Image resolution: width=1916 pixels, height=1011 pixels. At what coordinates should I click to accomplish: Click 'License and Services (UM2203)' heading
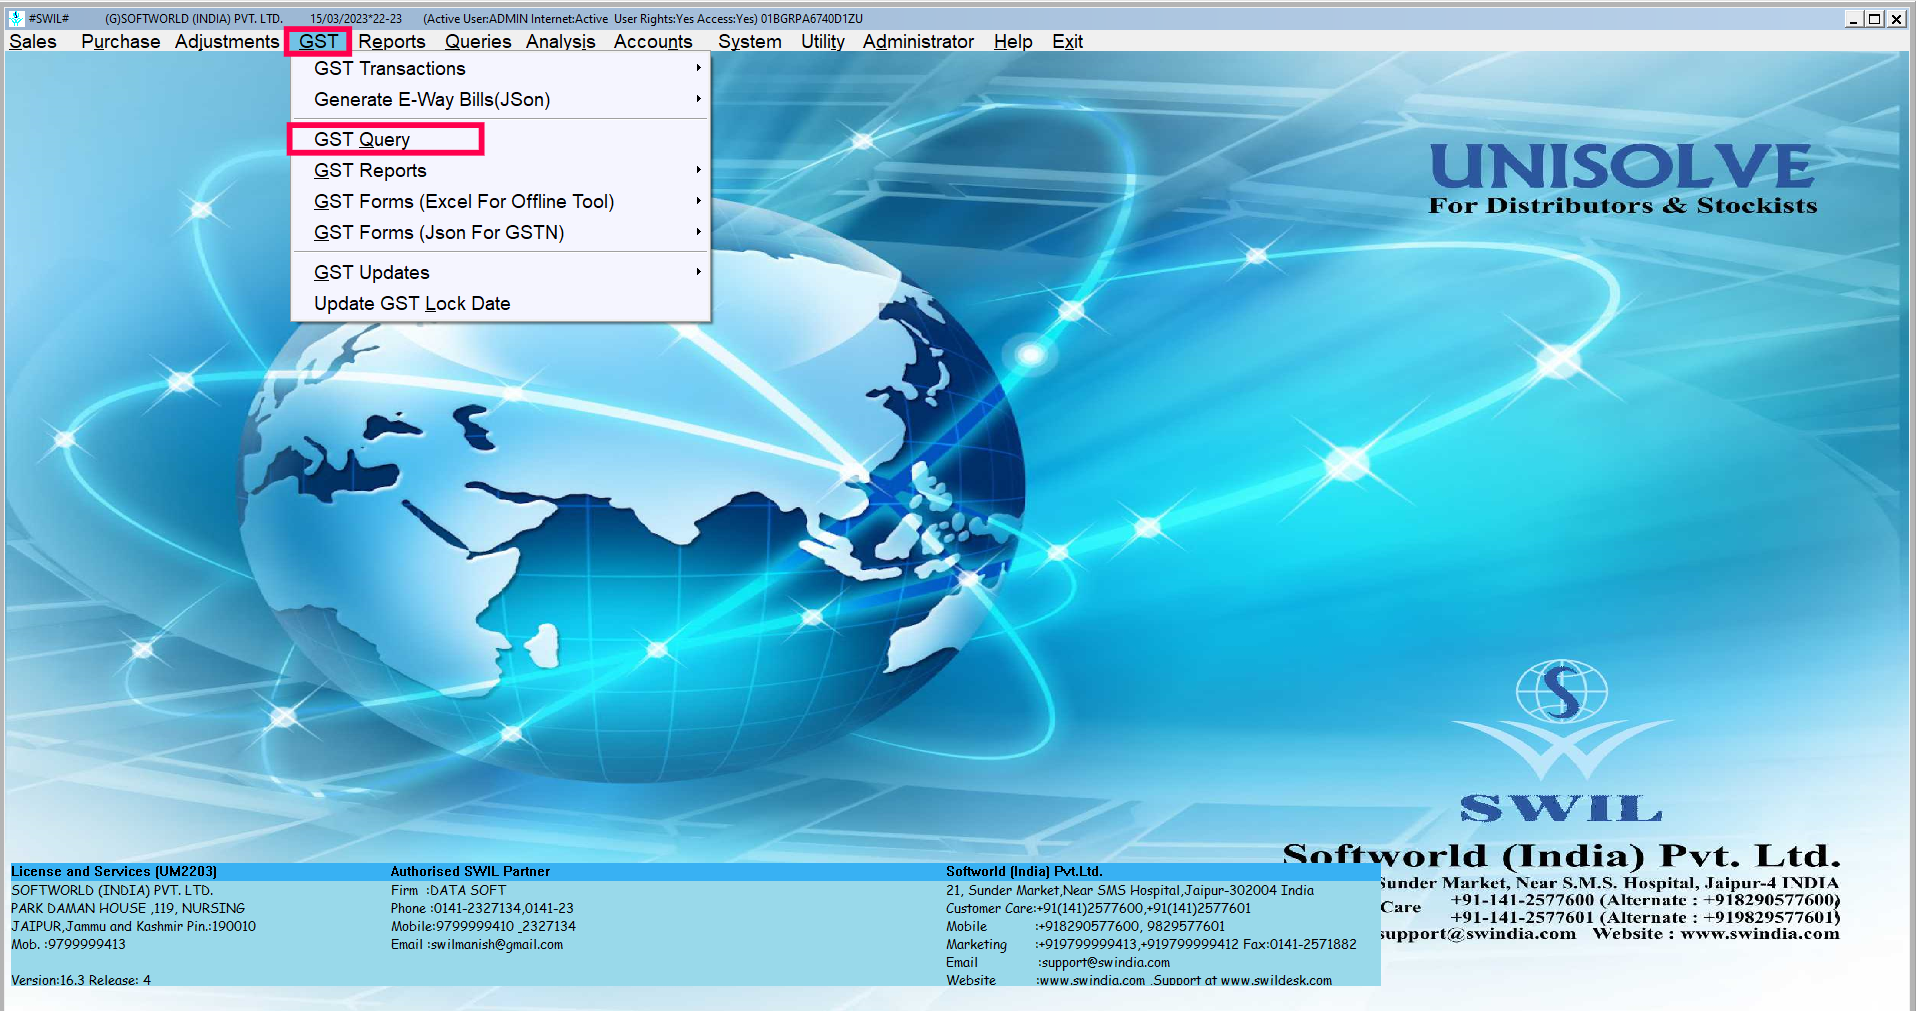[114, 871]
